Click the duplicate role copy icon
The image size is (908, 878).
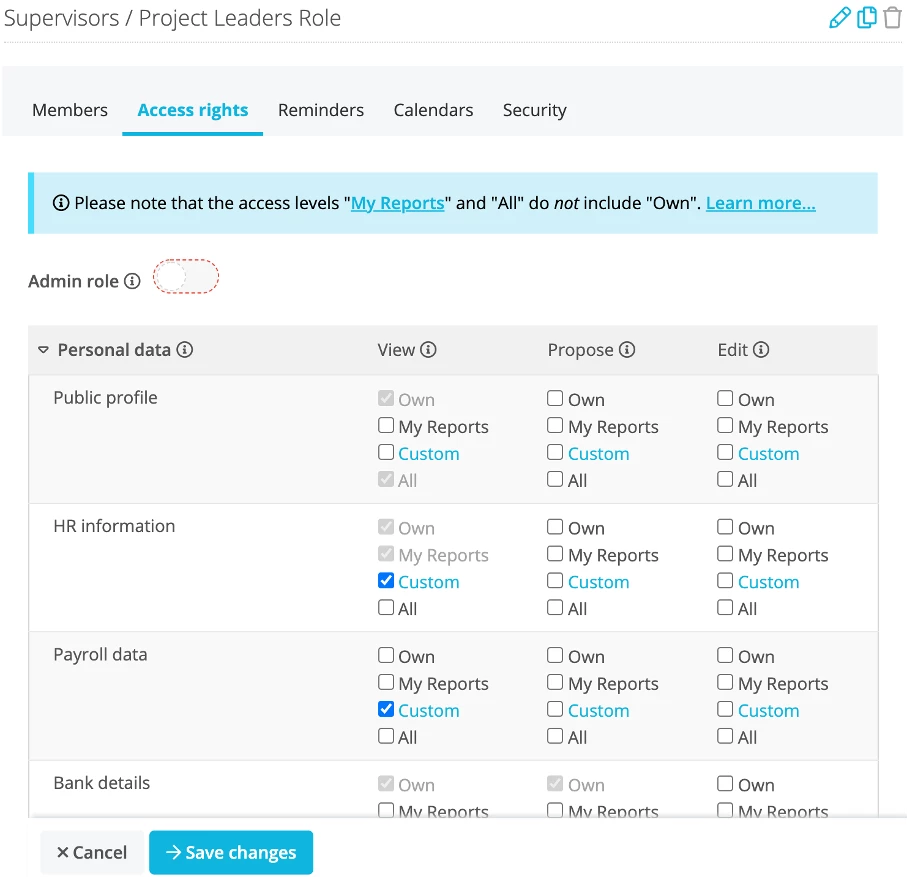866,17
